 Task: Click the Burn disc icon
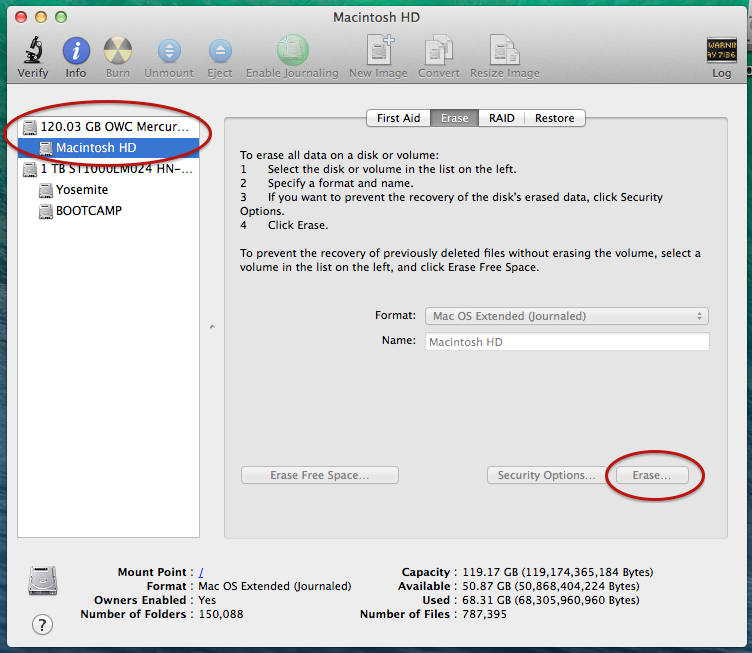pos(118,50)
